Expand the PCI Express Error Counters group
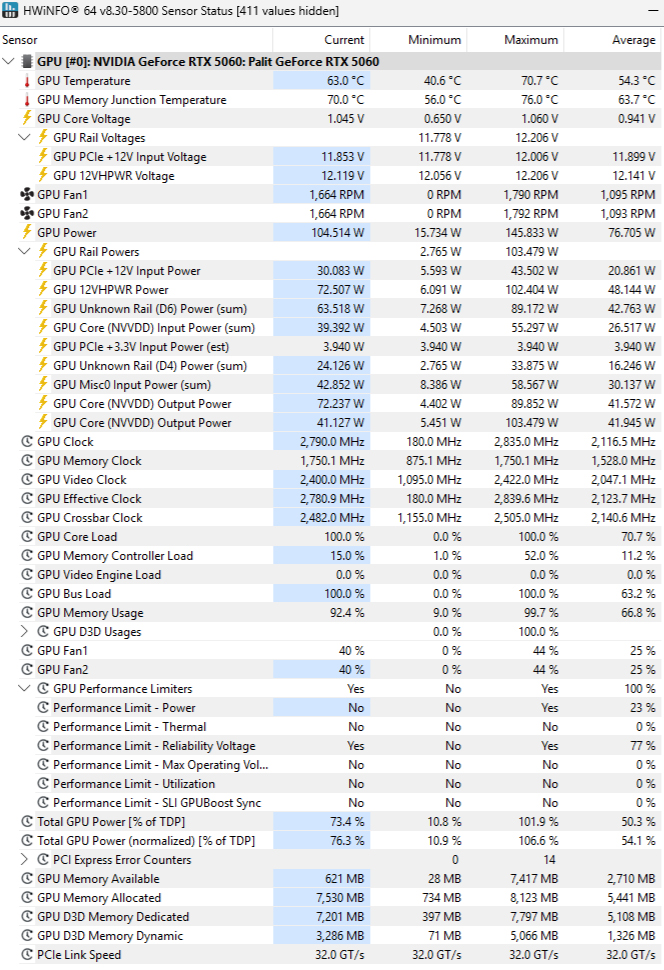The image size is (664, 970). pyautogui.click(x=25, y=859)
